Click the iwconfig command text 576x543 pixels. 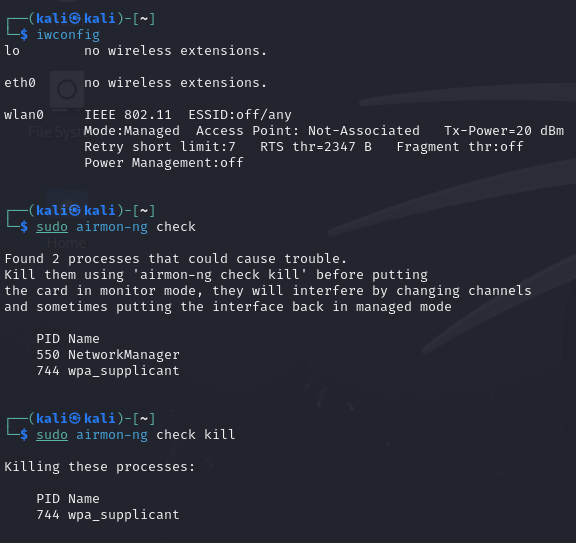(68, 35)
